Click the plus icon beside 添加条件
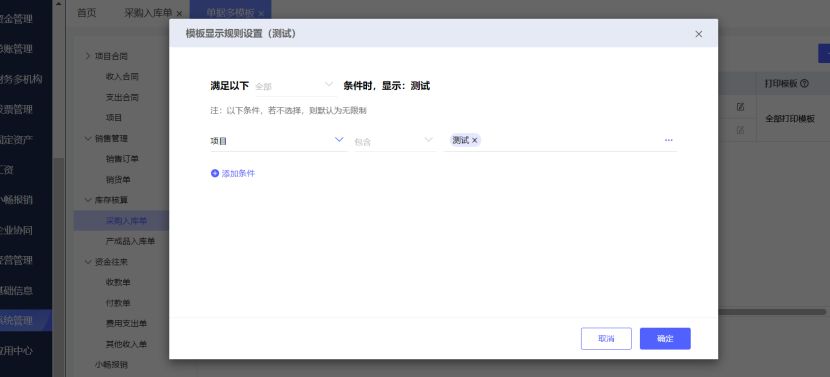Image resolution: width=830 pixels, height=377 pixels. pos(215,173)
